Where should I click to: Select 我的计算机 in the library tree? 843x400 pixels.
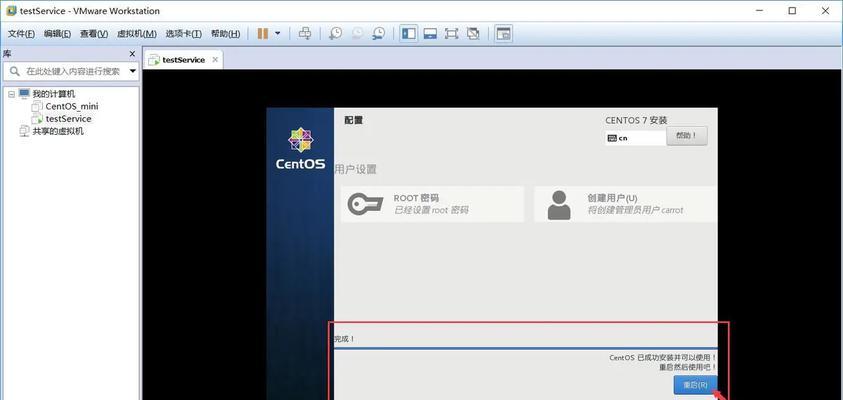(x=54, y=94)
